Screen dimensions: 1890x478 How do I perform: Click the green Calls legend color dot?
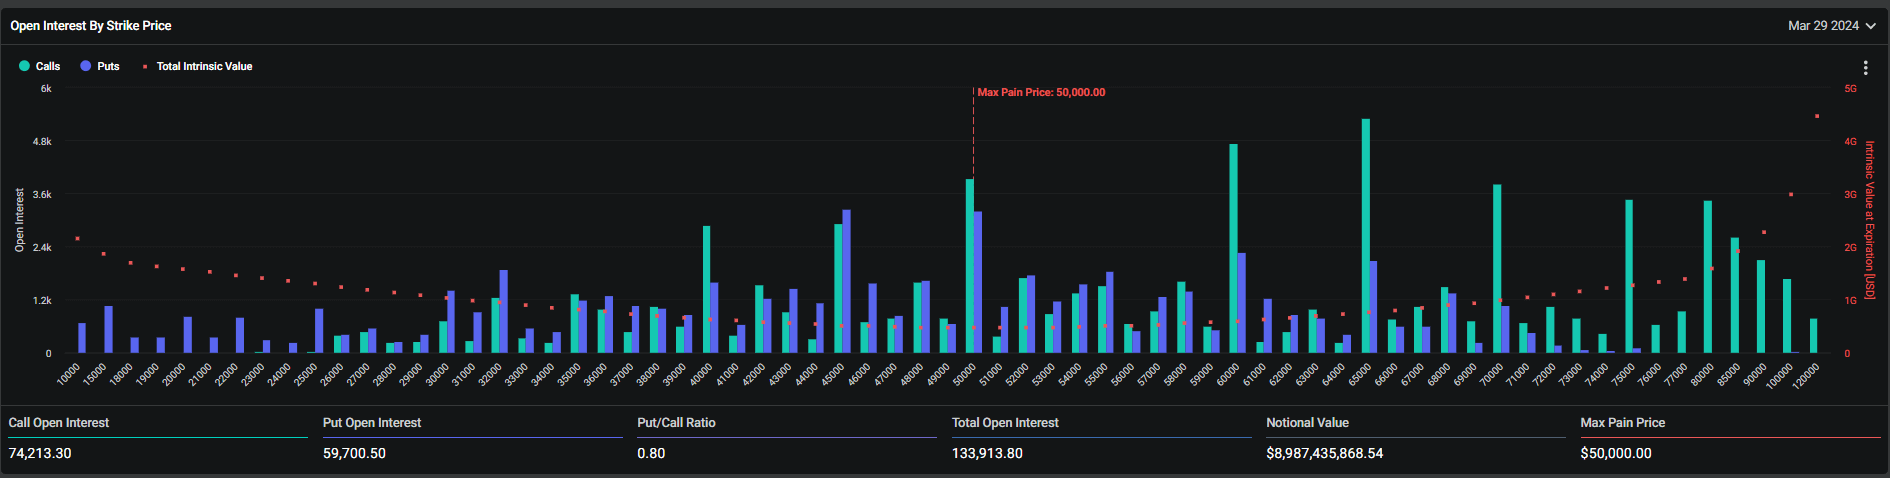pos(24,66)
